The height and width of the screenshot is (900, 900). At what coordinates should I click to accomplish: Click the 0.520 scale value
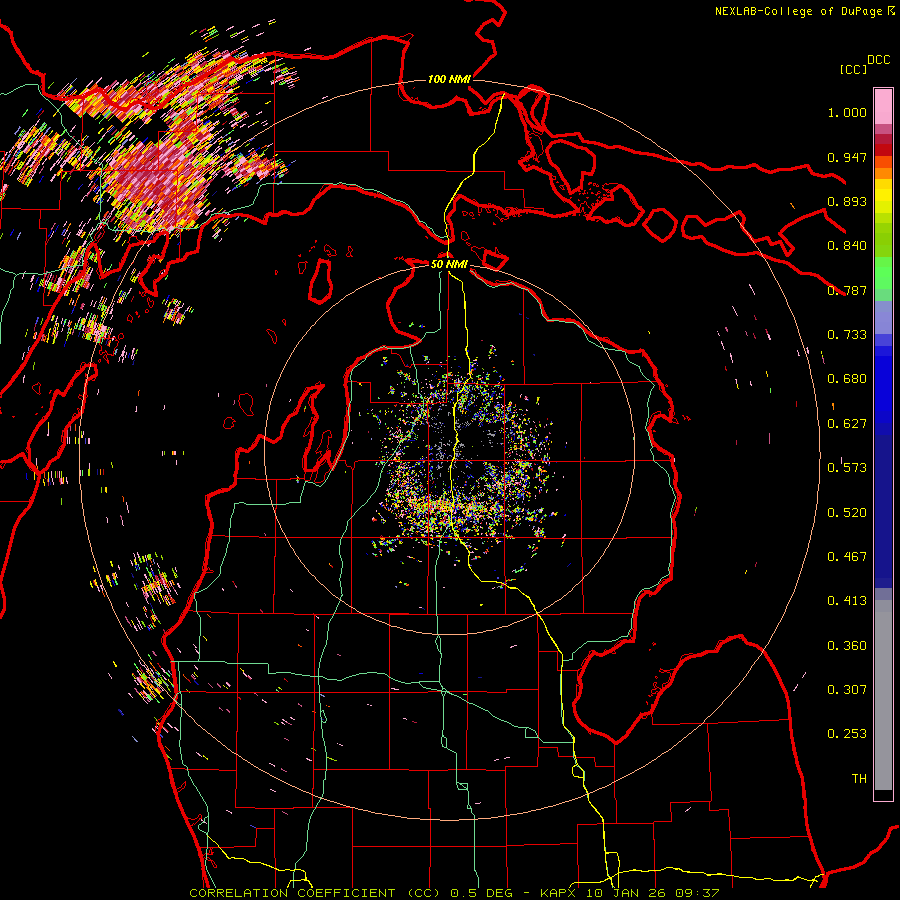(x=847, y=513)
